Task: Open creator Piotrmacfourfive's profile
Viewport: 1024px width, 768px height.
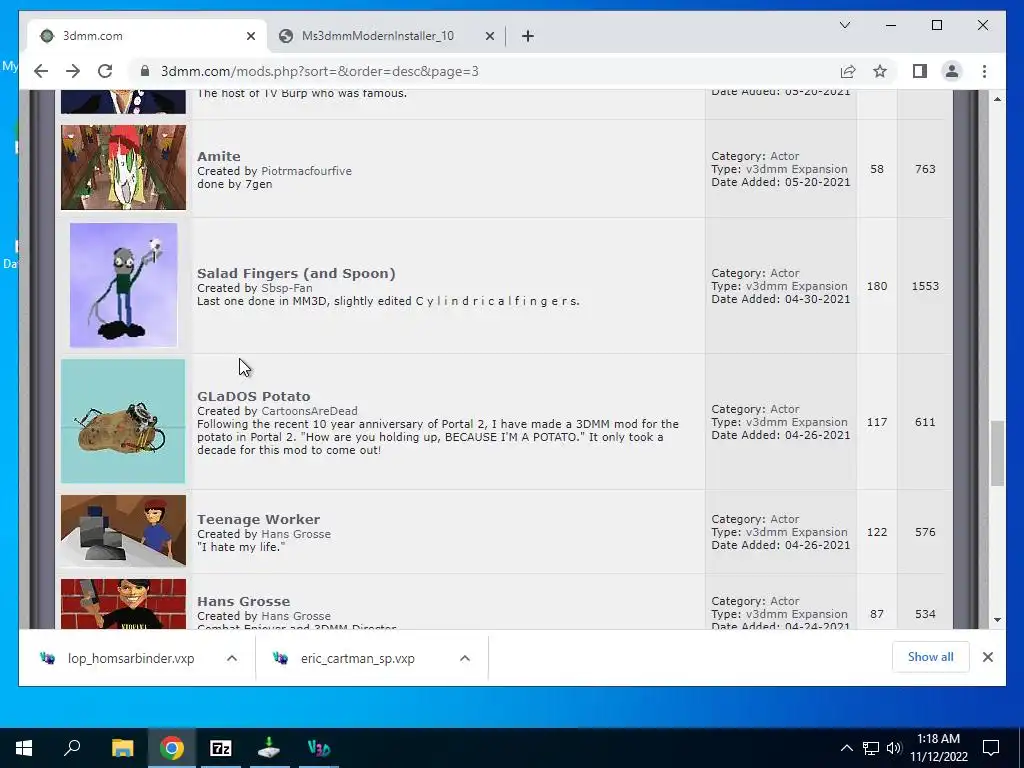Action: 306,171
